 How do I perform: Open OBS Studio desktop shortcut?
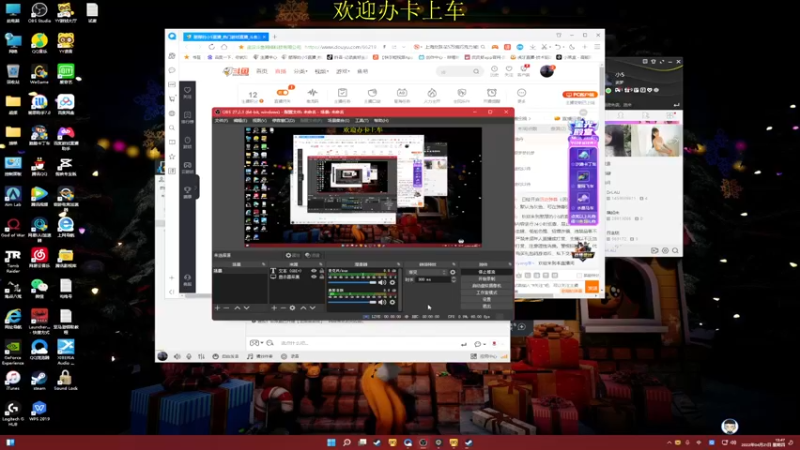point(39,13)
